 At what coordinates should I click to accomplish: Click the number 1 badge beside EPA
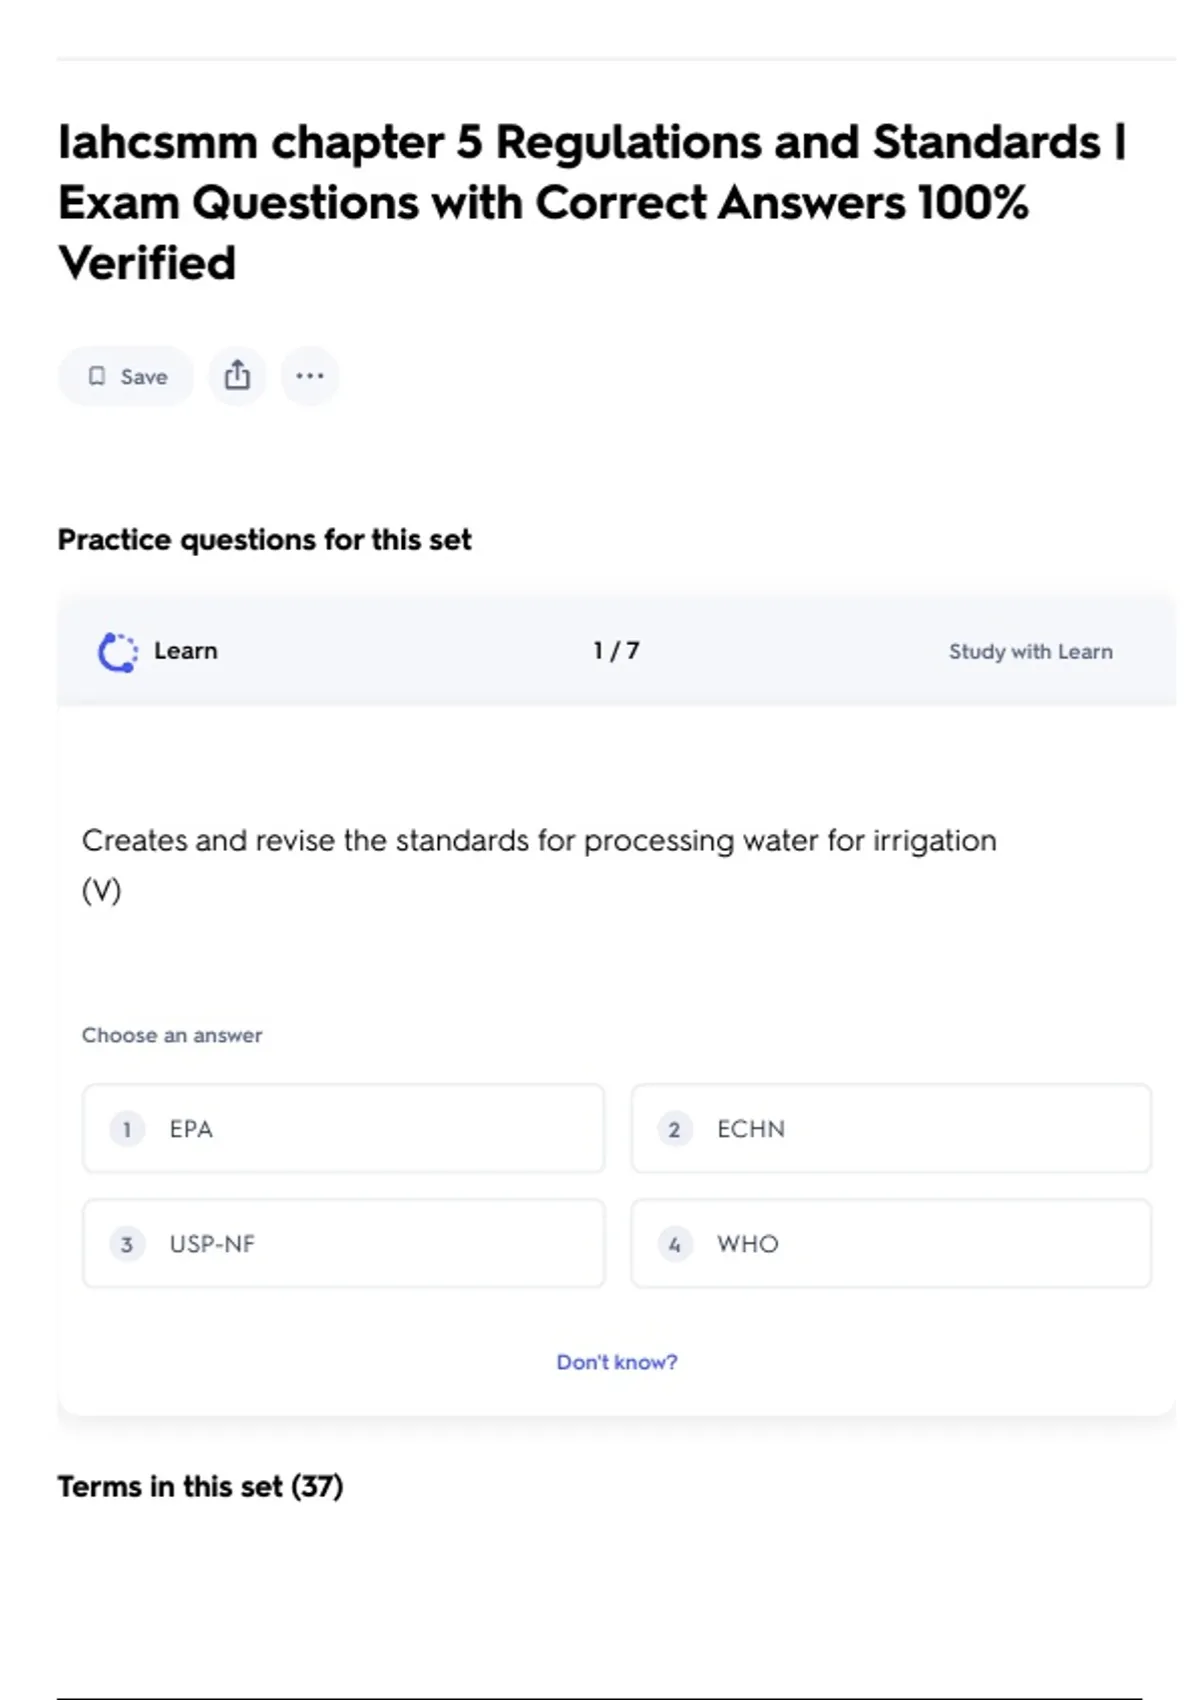127,1130
